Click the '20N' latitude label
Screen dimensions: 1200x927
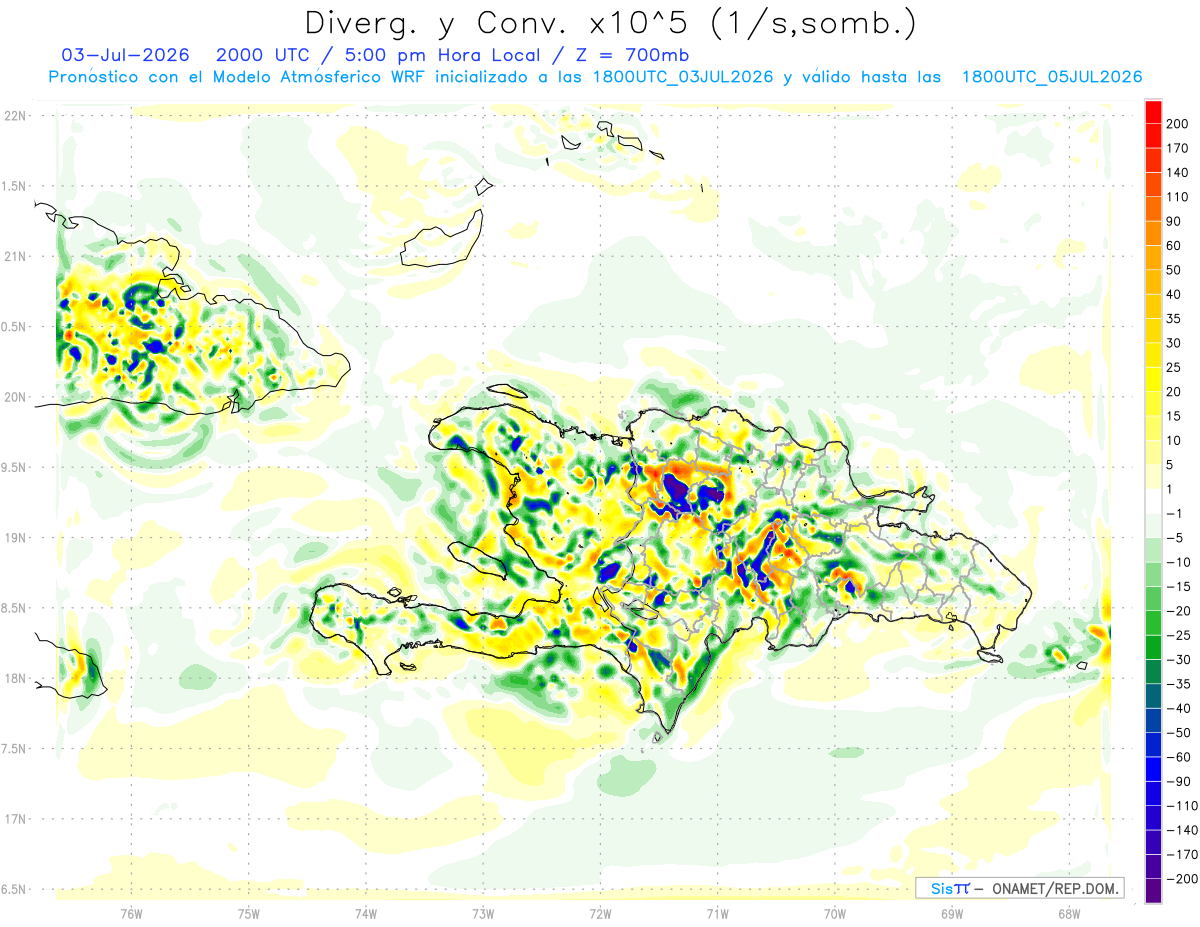tap(14, 397)
